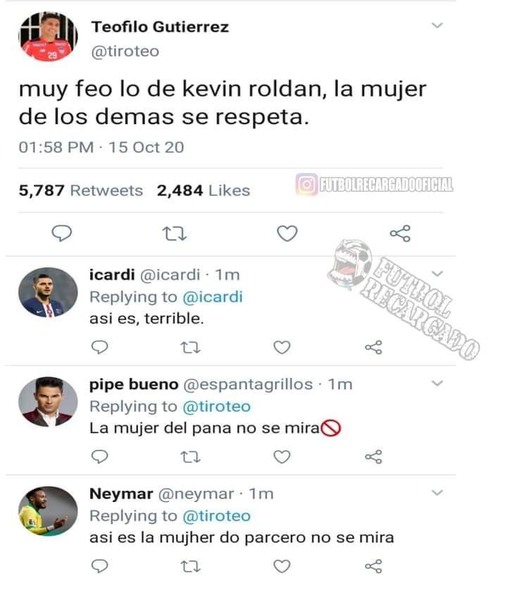Like icardi's reply 'asi es, terrible'
The width and height of the screenshot is (507, 600).
tap(282, 347)
